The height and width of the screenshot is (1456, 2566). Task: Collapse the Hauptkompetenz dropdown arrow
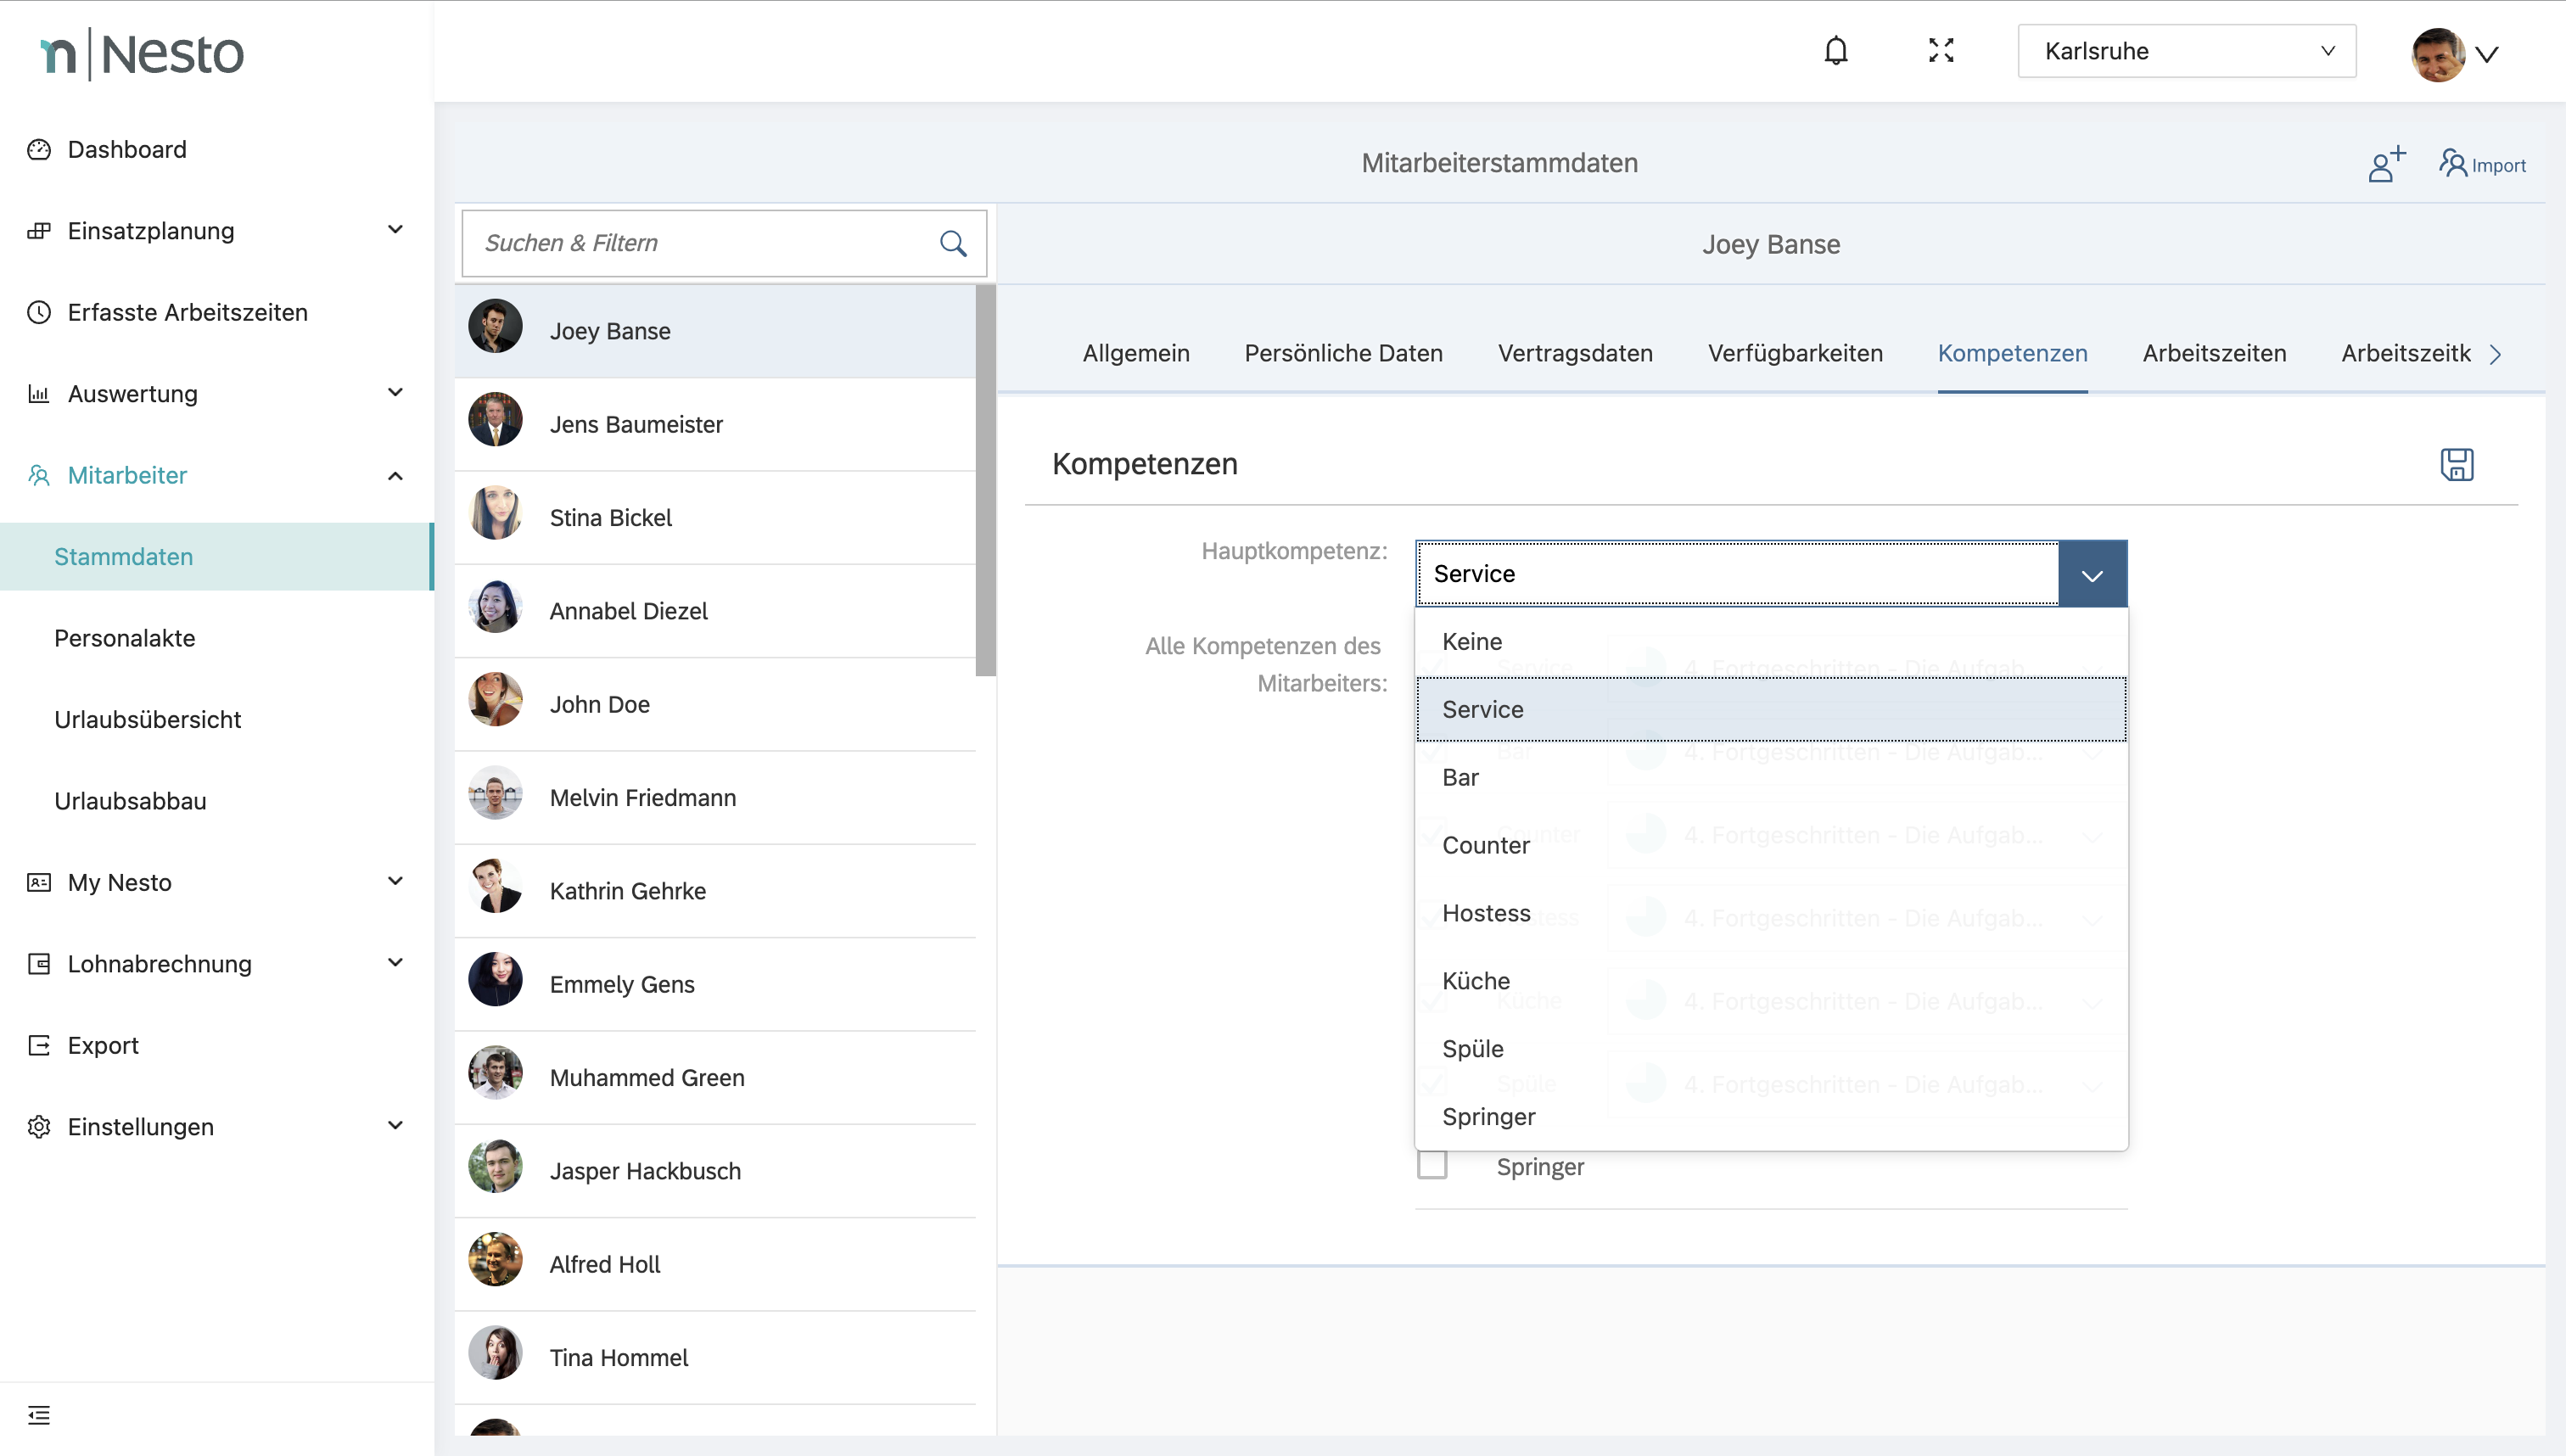2092,574
